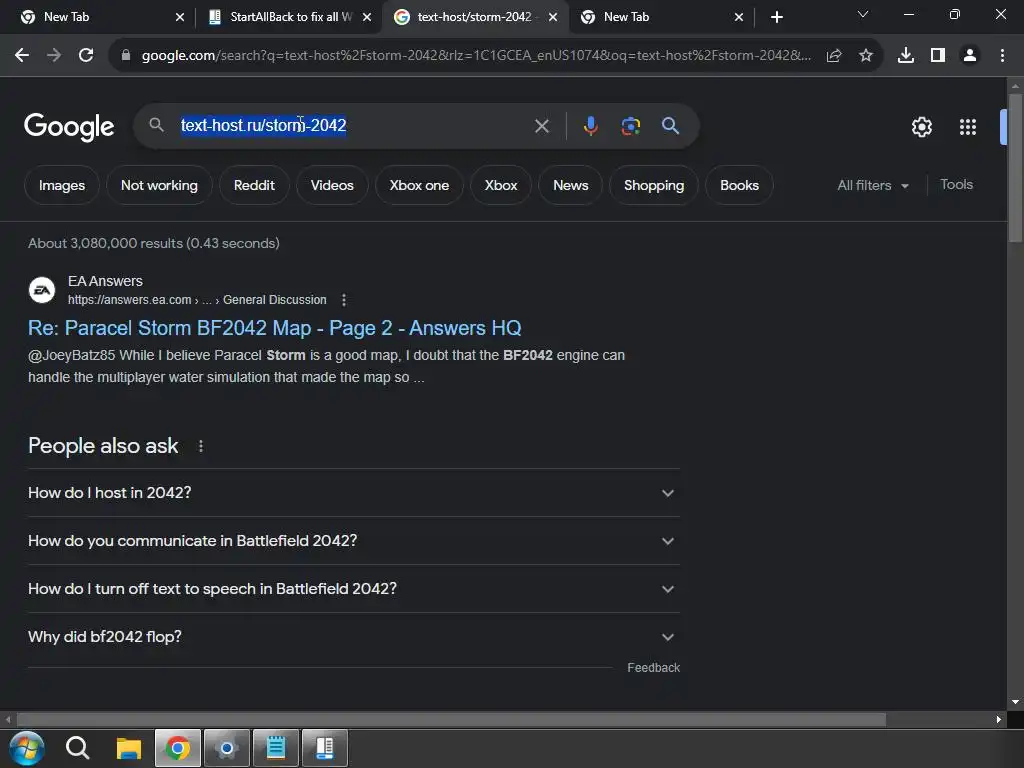Click the forward navigation arrow
Viewport: 1024px width, 768px height.
tap(54, 56)
